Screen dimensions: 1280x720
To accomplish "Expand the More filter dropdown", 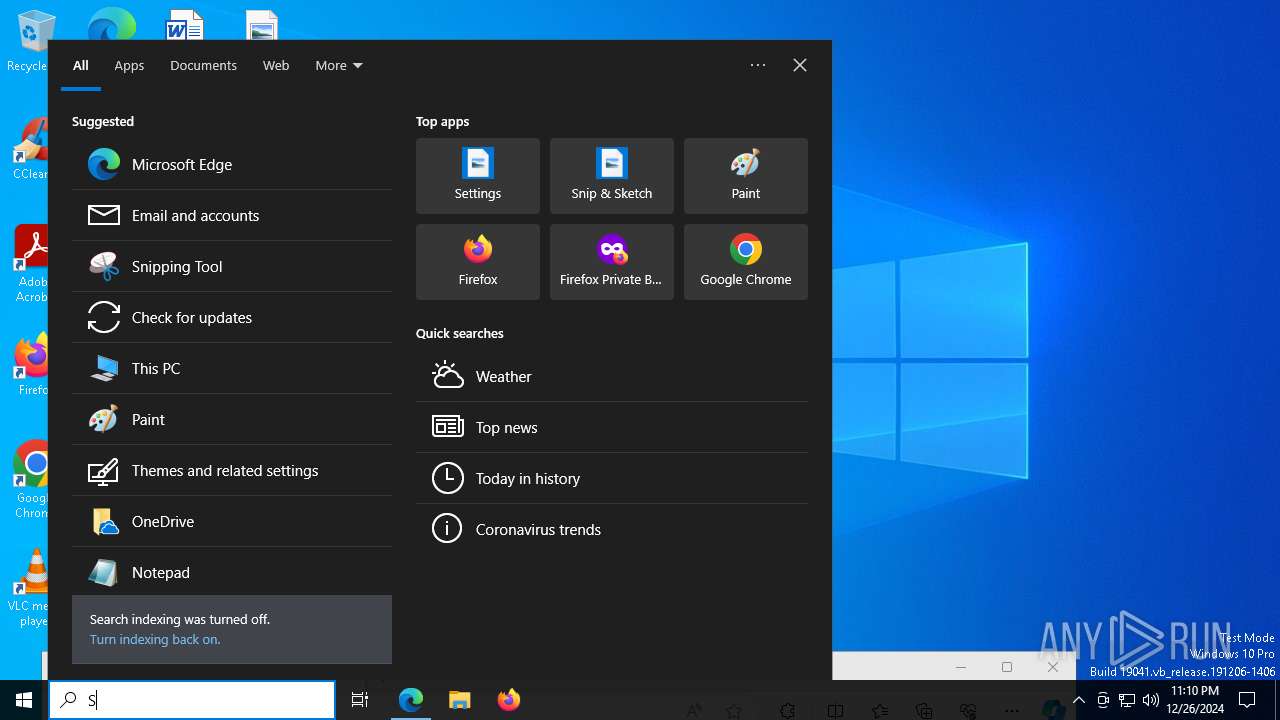I will [339, 66].
